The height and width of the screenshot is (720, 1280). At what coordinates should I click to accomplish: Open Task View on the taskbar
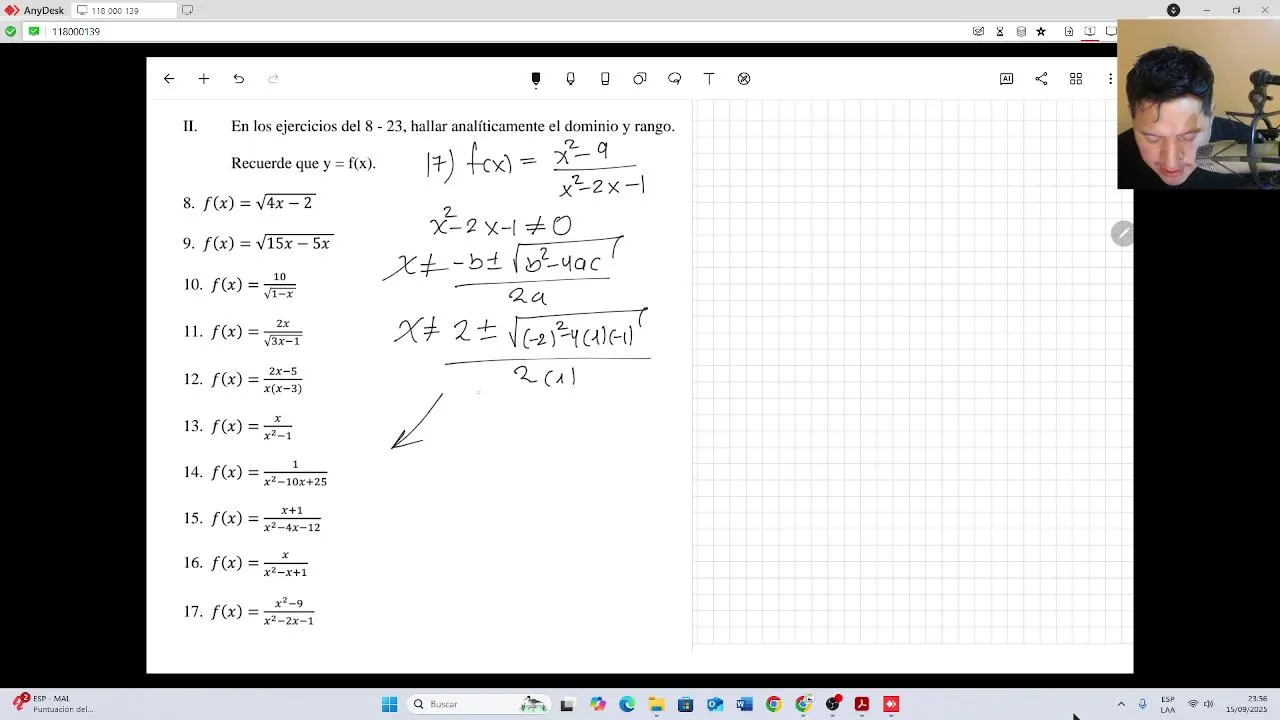pyautogui.click(x=567, y=704)
